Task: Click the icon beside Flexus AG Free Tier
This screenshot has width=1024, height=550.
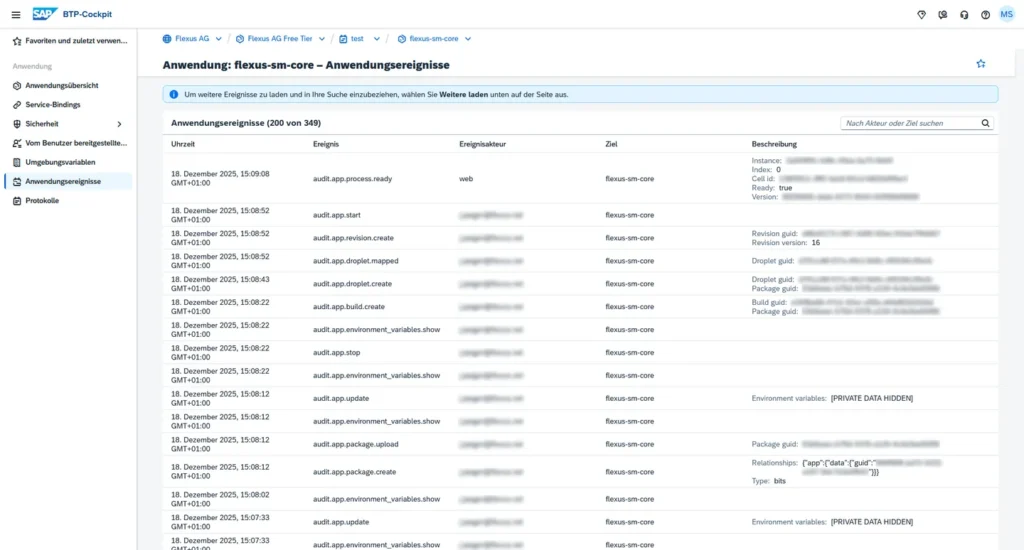Action: [x=240, y=39]
